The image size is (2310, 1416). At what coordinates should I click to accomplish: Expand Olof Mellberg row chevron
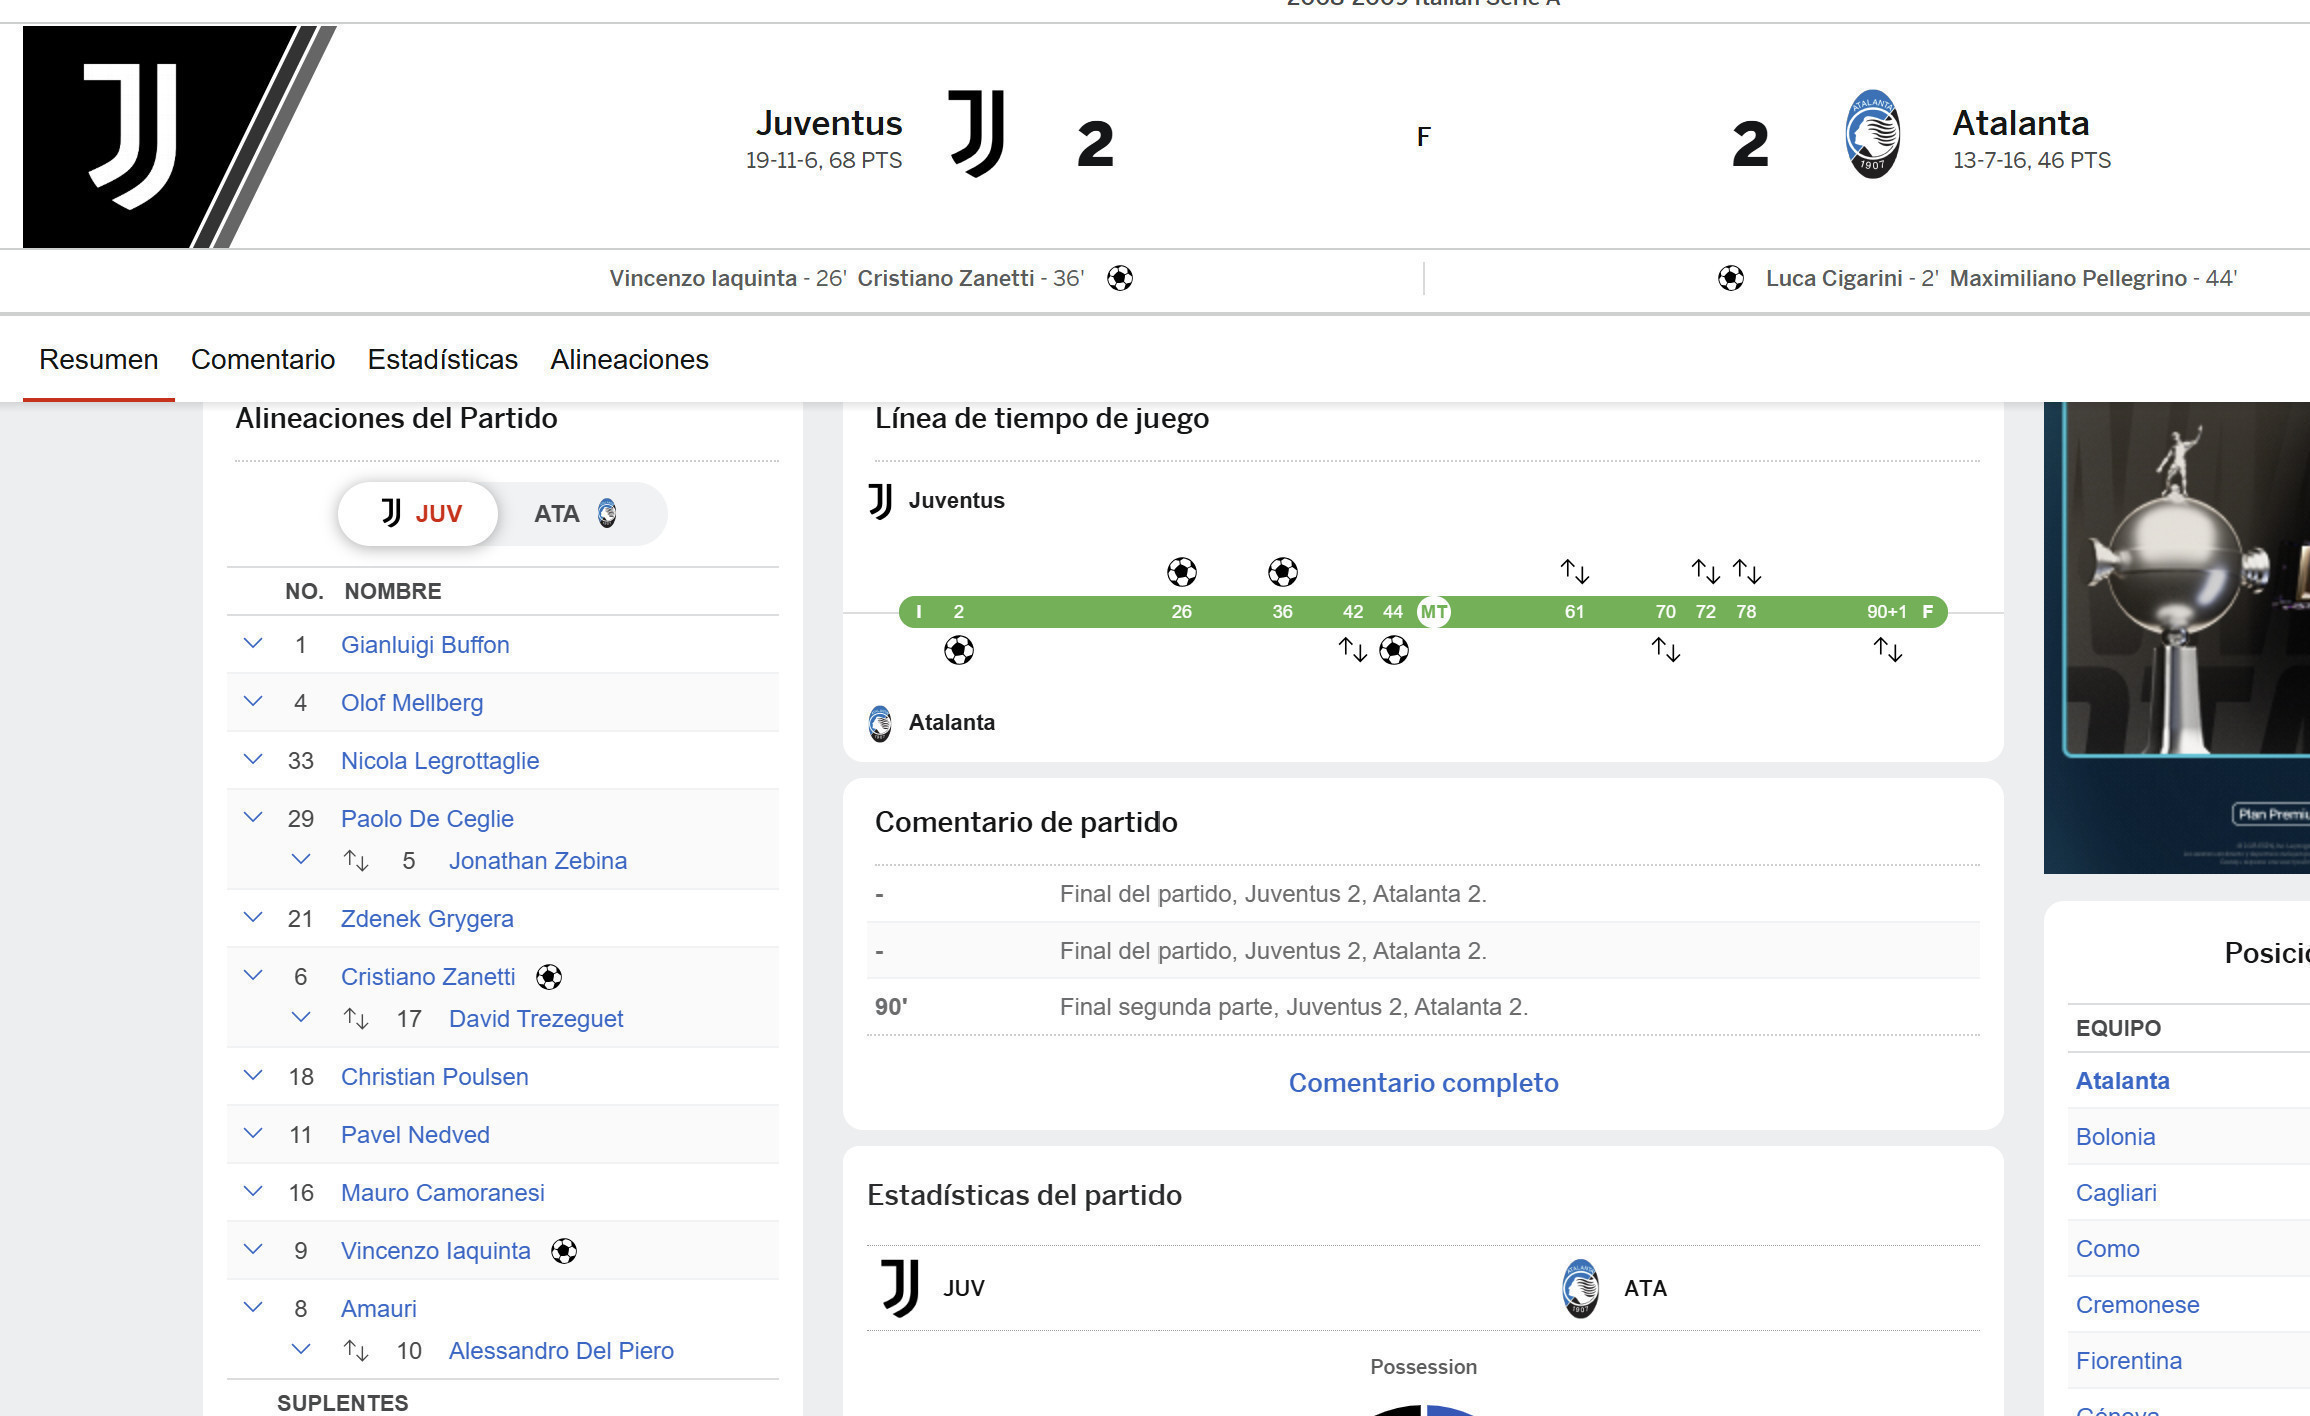coord(253,702)
